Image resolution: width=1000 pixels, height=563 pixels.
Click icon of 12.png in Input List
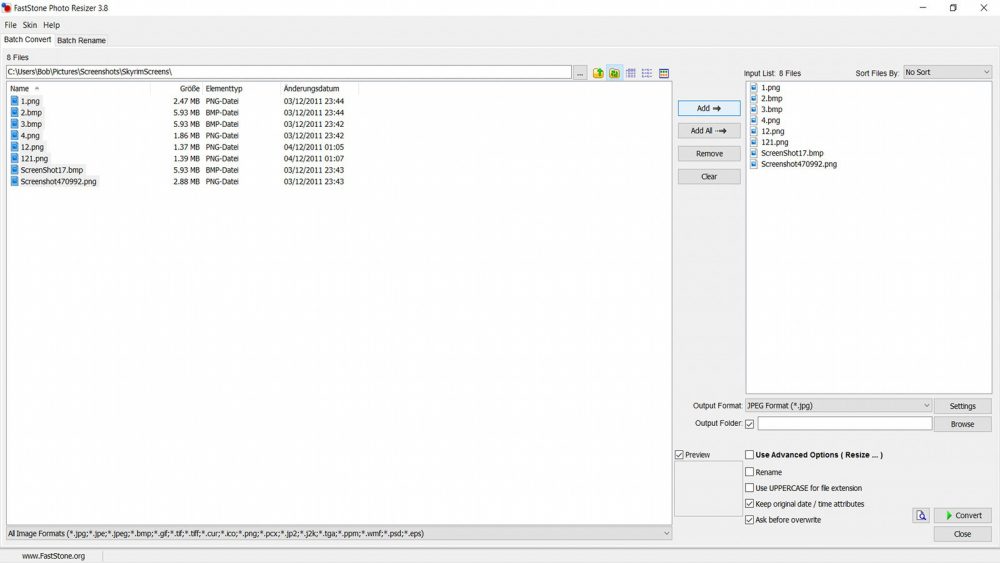[x=754, y=131]
